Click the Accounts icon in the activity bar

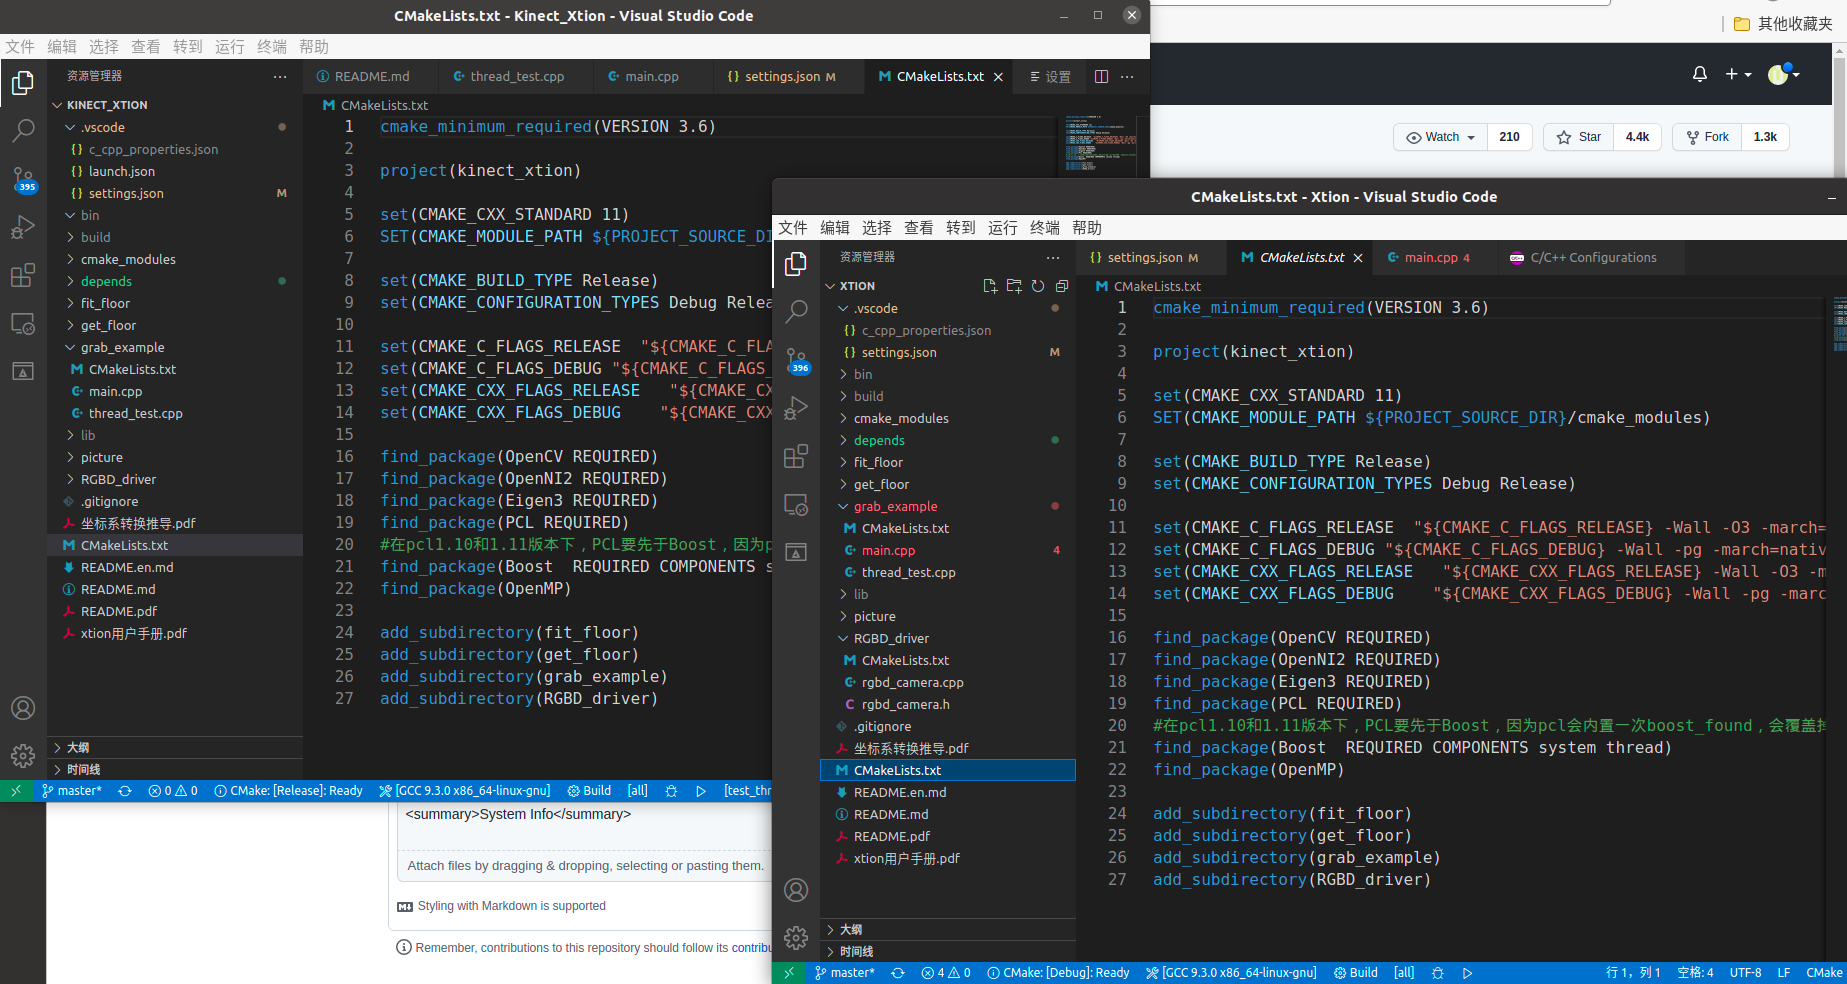pyautogui.click(x=796, y=890)
